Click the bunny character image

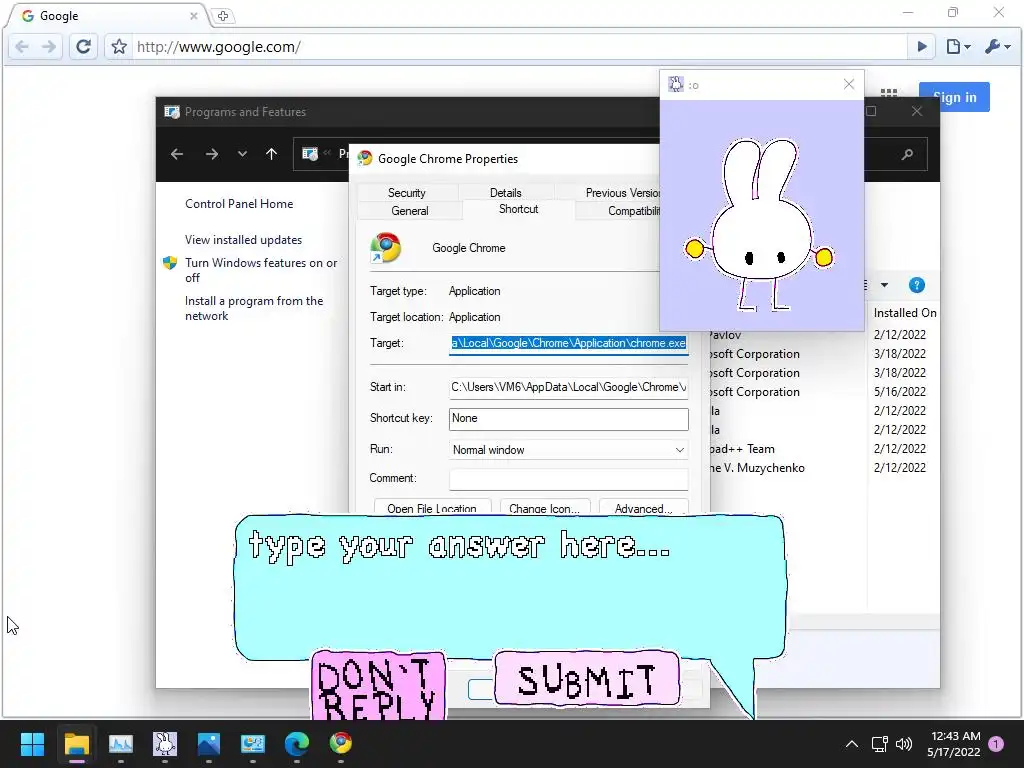(760, 224)
